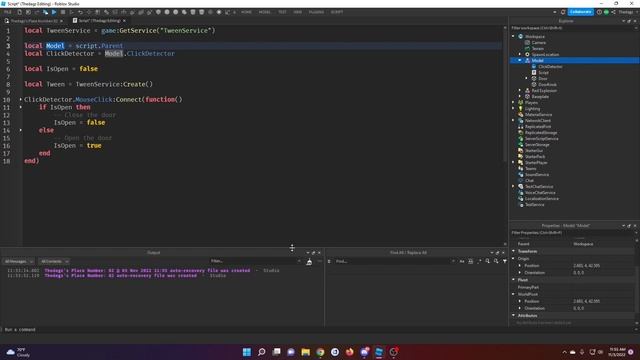Select ReplicatedStorage in Explorer

[x=541, y=133]
